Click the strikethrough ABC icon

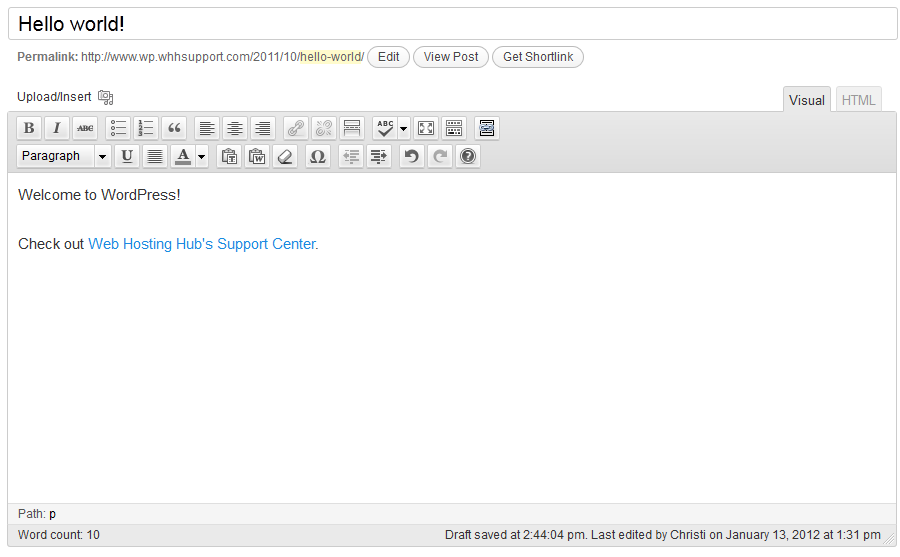pos(85,128)
